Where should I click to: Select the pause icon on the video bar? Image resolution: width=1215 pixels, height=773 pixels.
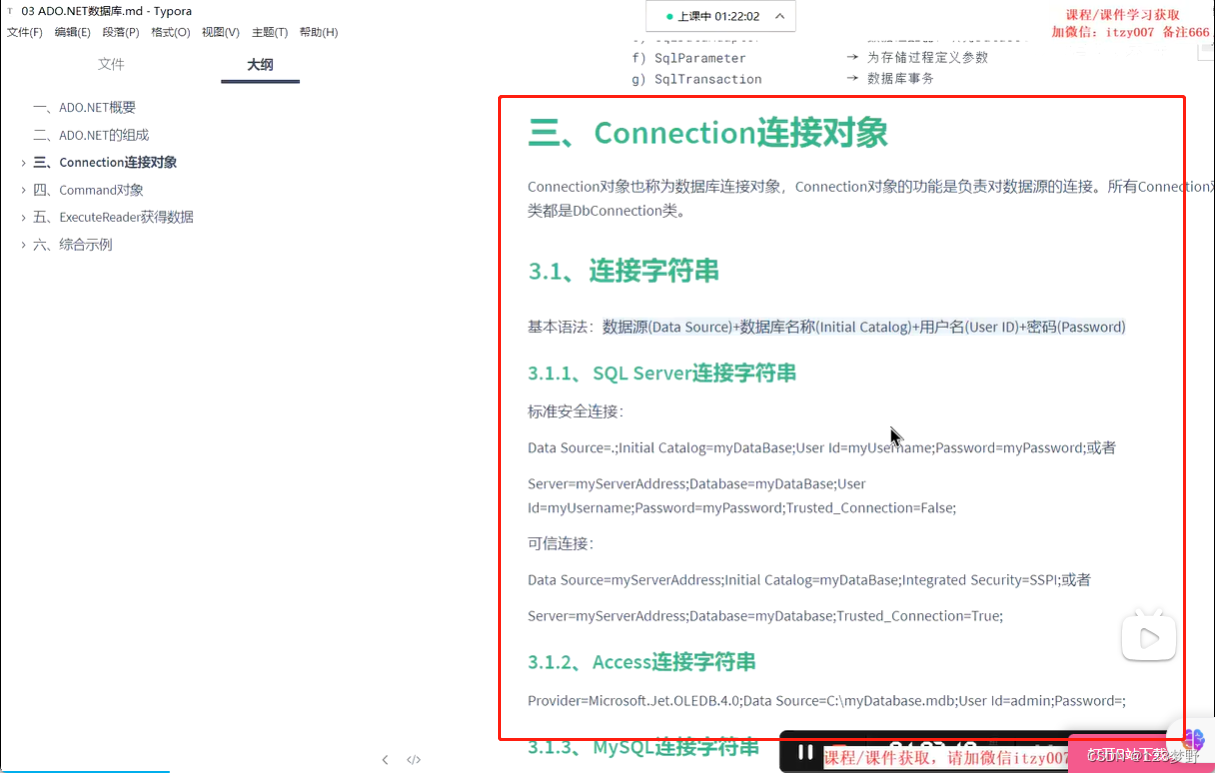pos(806,751)
